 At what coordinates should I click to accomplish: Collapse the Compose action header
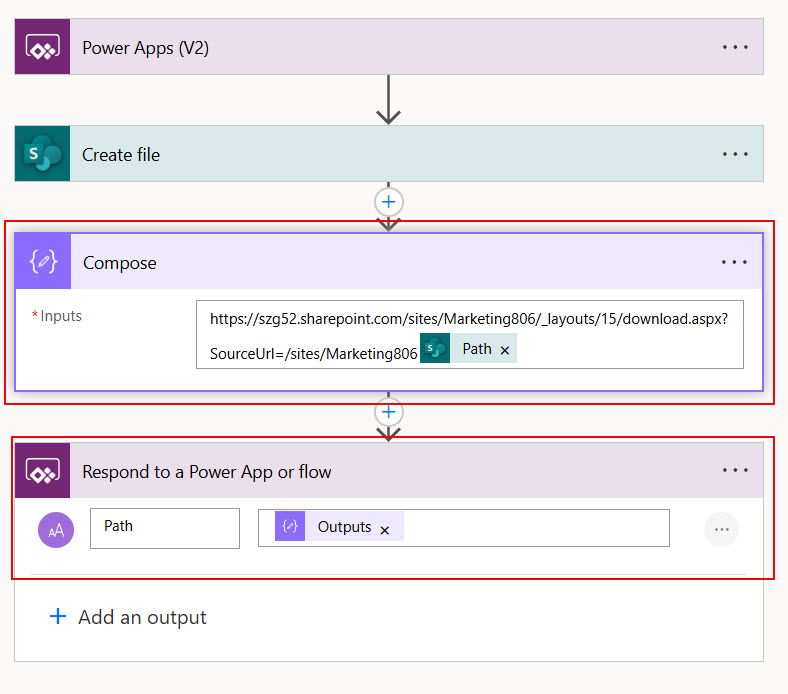[x=389, y=261]
